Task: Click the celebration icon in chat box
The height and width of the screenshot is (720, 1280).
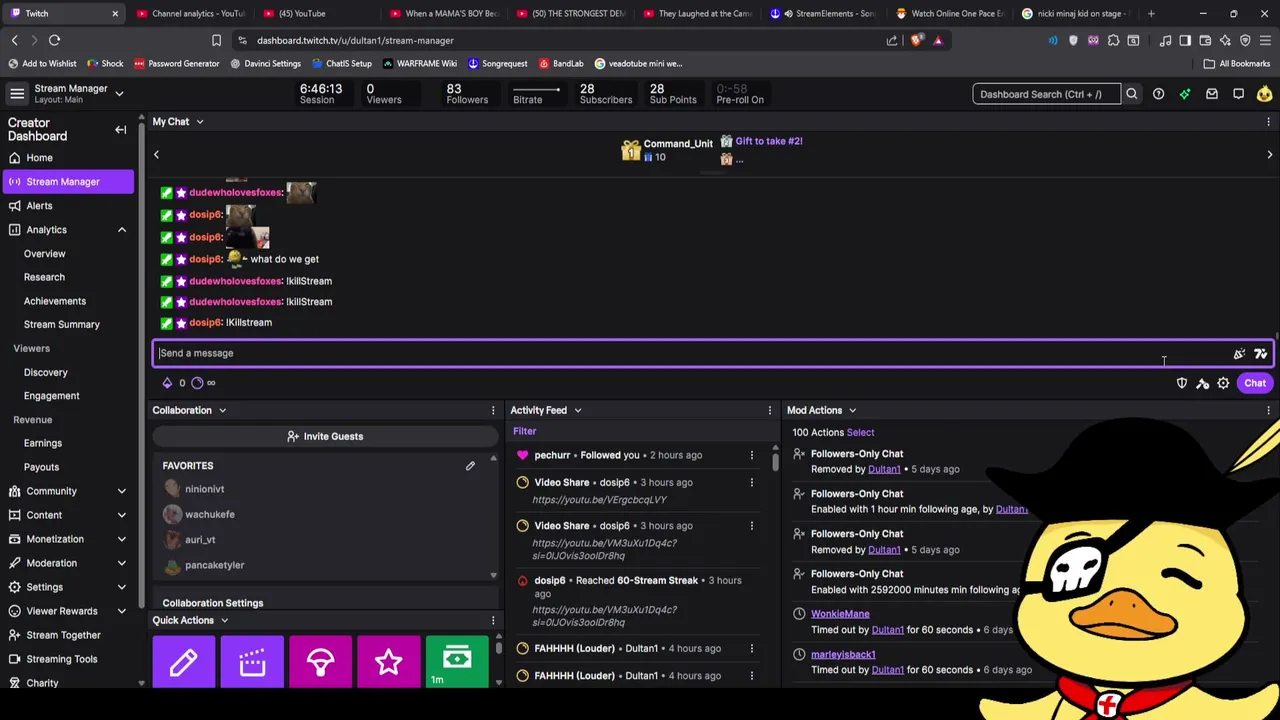Action: [1239, 353]
